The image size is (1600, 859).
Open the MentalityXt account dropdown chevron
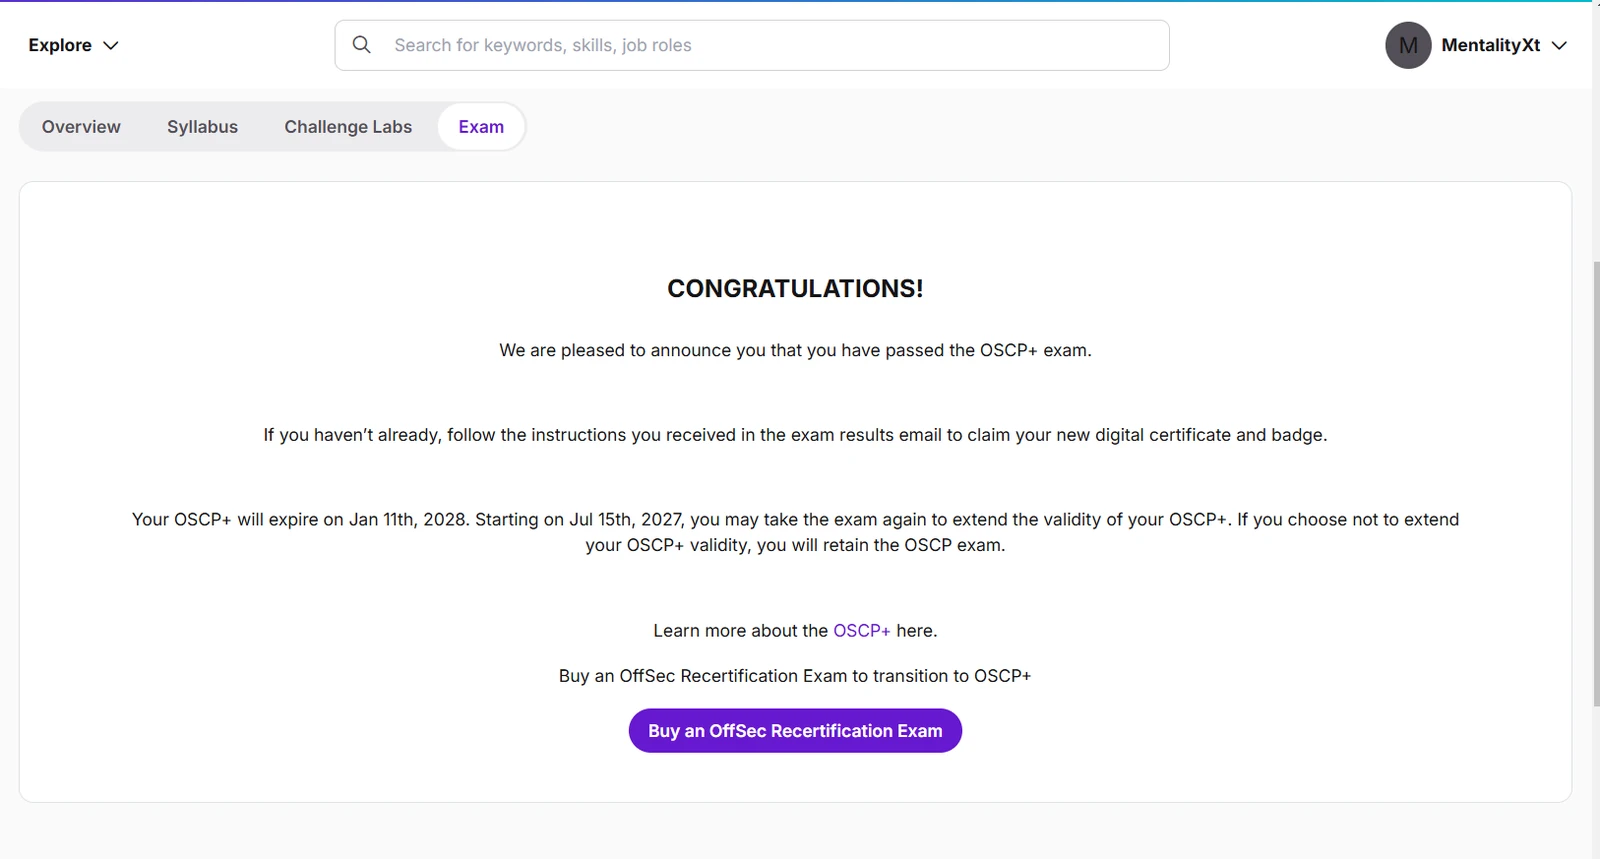coord(1559,45)
